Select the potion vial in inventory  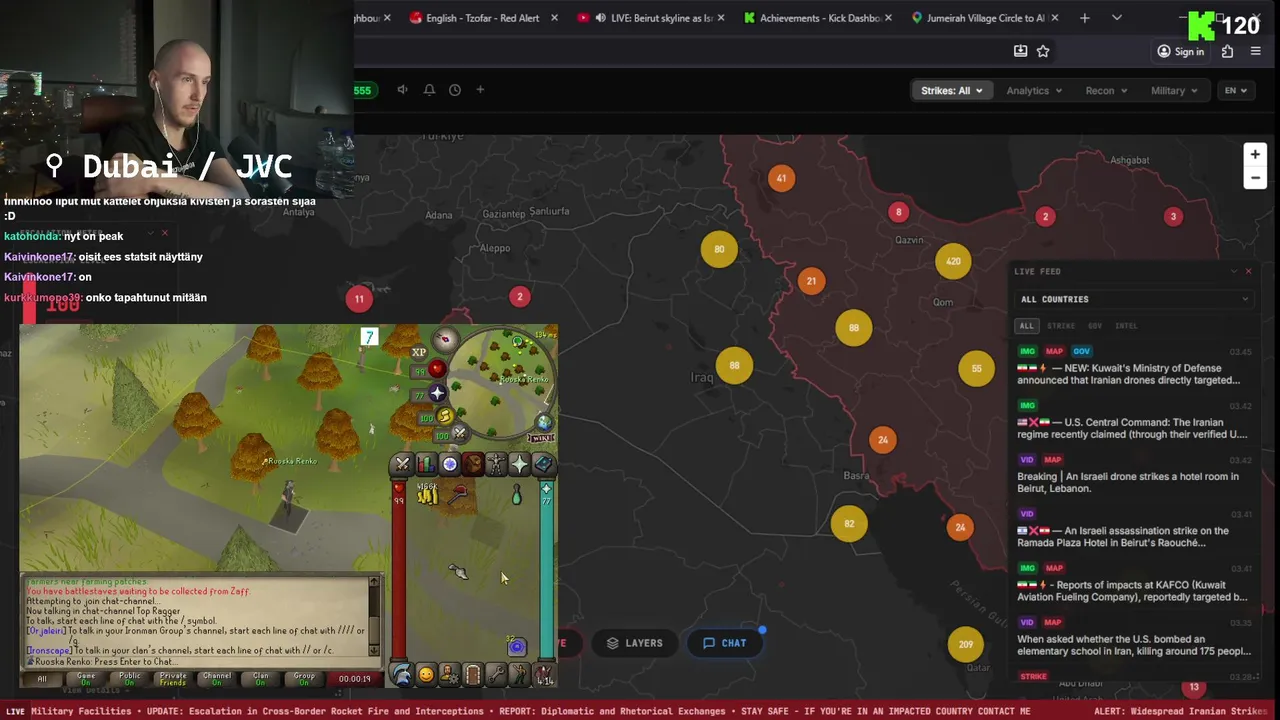click(x=517, y=494)
